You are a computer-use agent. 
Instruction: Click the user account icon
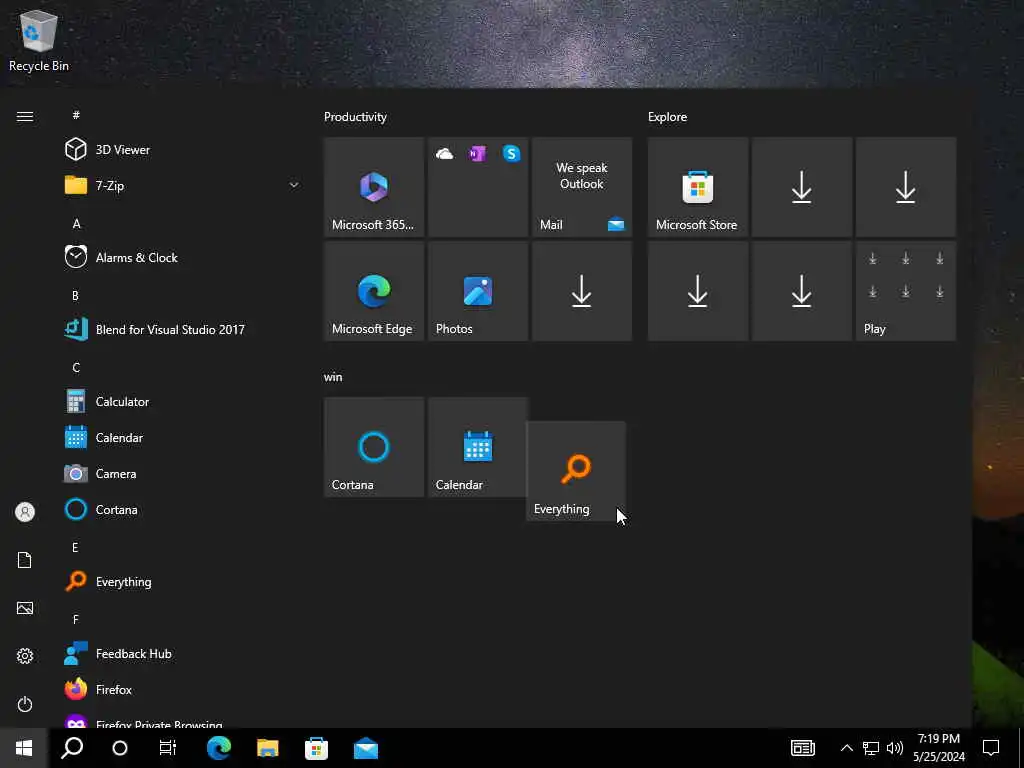(x=25, y=512)
